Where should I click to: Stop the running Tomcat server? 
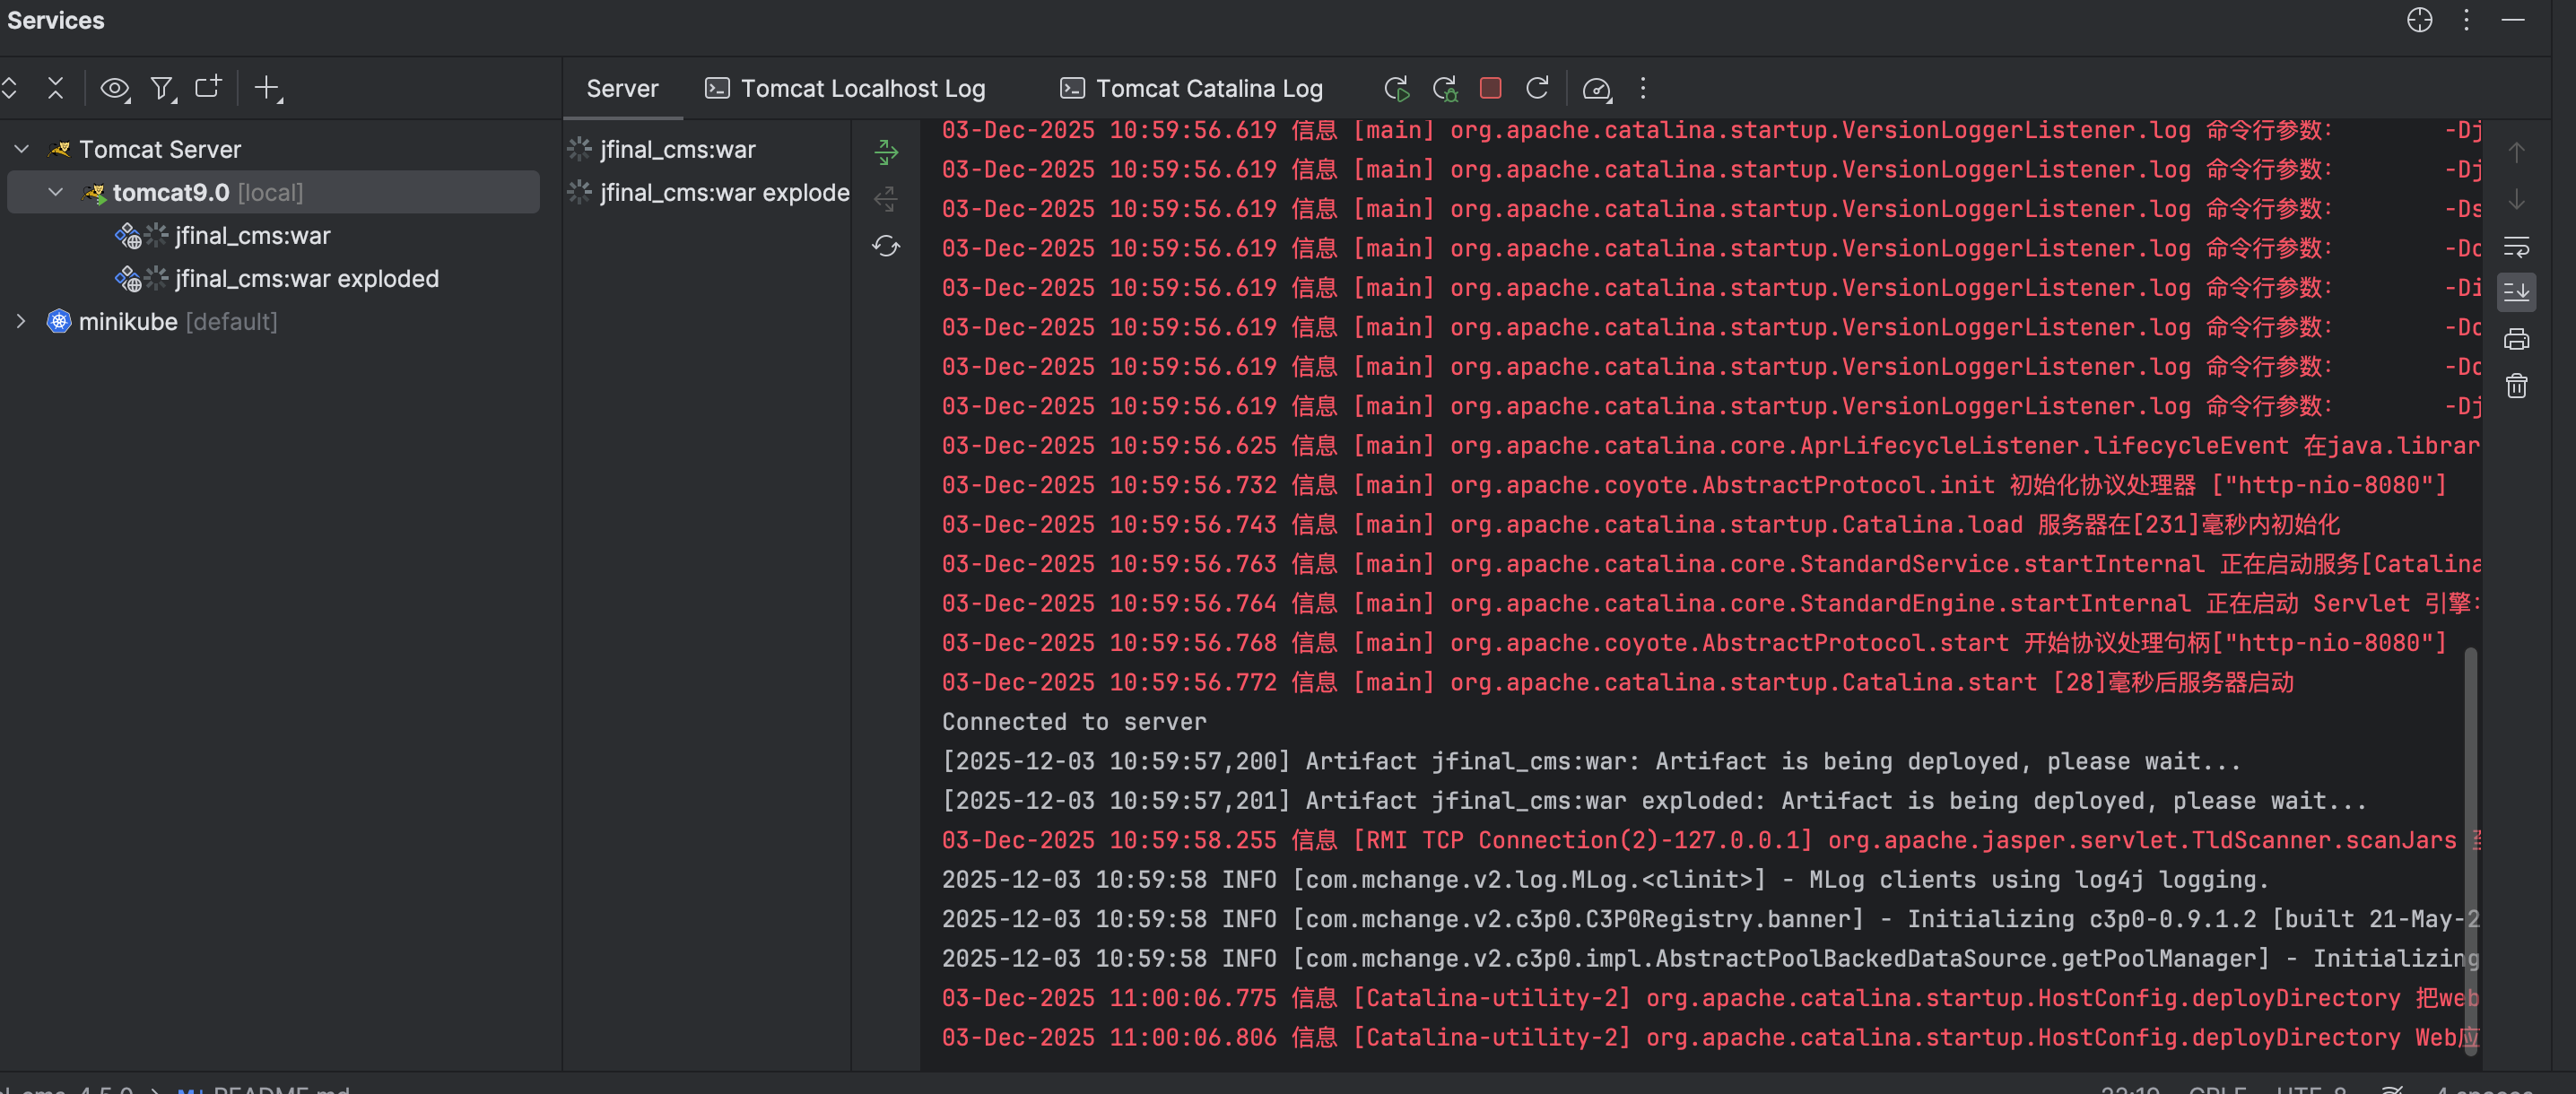[x=1490, y=89]
